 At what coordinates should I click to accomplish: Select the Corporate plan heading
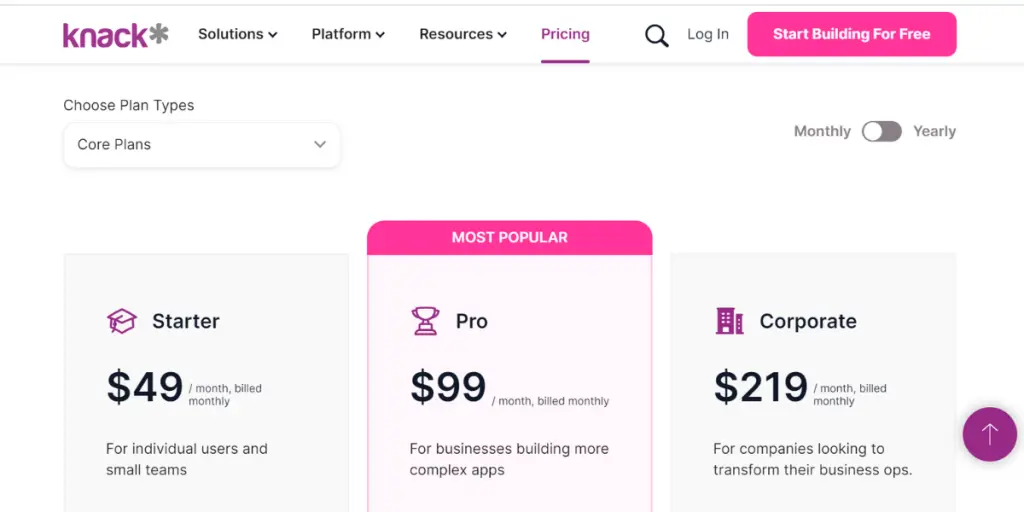tap(808, 321)
